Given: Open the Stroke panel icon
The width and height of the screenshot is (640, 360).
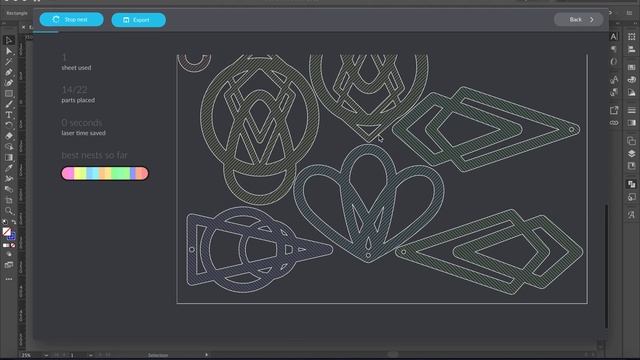Looking at the screenshot, I should (x=631, y=110).
